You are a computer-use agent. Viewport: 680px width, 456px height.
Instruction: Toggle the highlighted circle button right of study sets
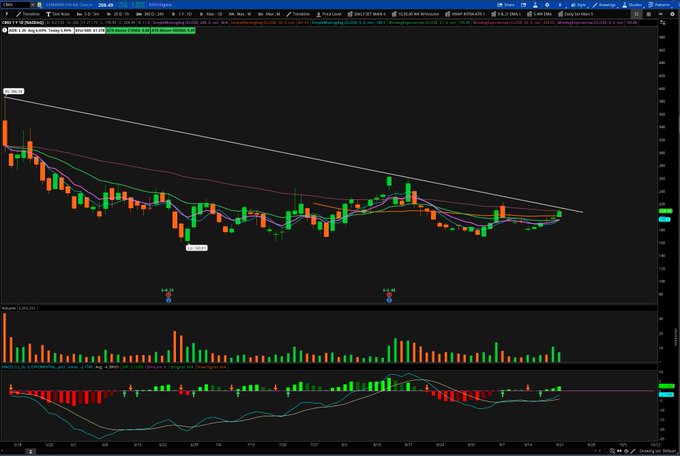(x=636, y=14)
